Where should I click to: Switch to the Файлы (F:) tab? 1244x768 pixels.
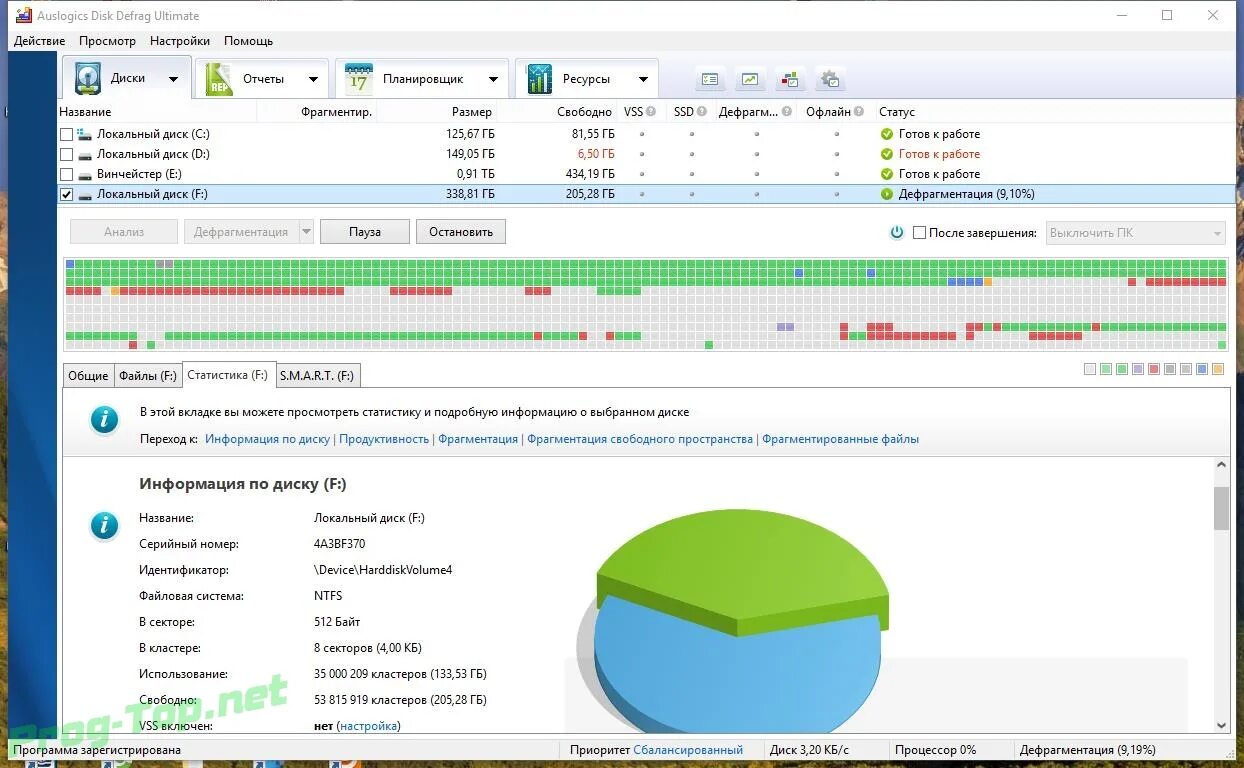coord(148,376)
